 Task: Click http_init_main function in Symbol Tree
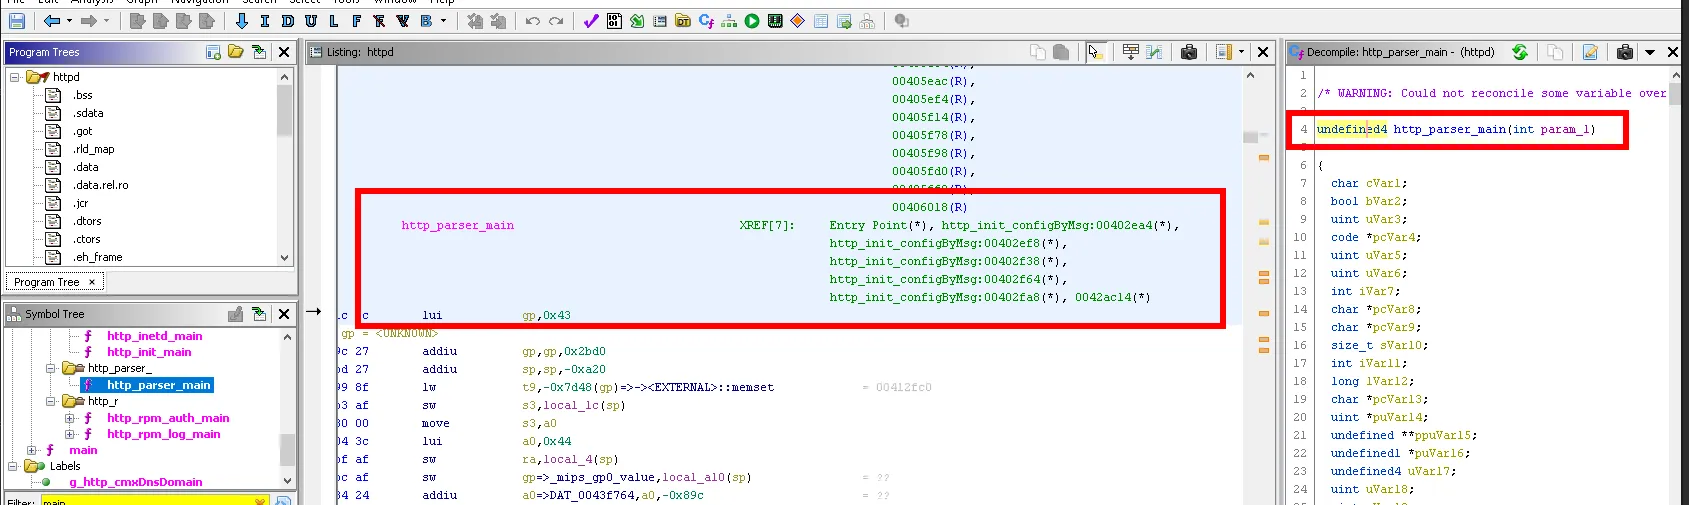[x=149, y=352]
